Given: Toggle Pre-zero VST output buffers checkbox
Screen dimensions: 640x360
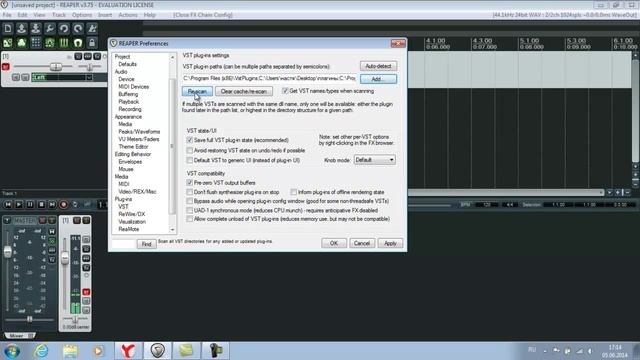Looking at the screenshot, I should [189, 182].
